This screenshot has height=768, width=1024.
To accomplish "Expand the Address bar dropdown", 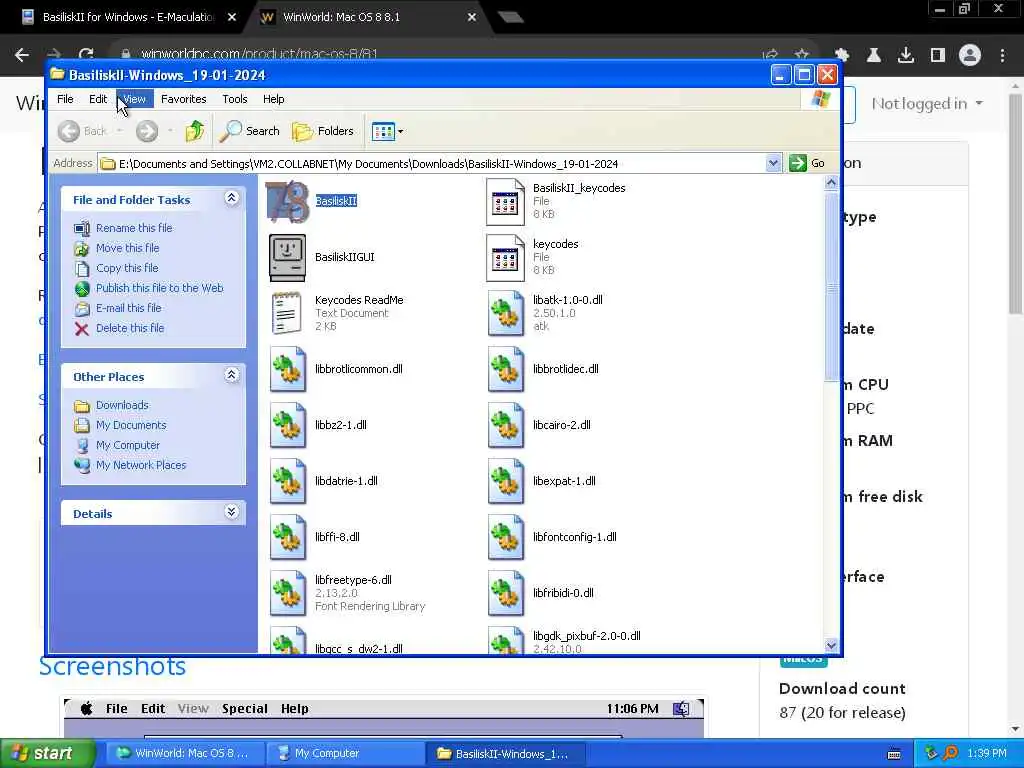I will (x=773, y=163).
